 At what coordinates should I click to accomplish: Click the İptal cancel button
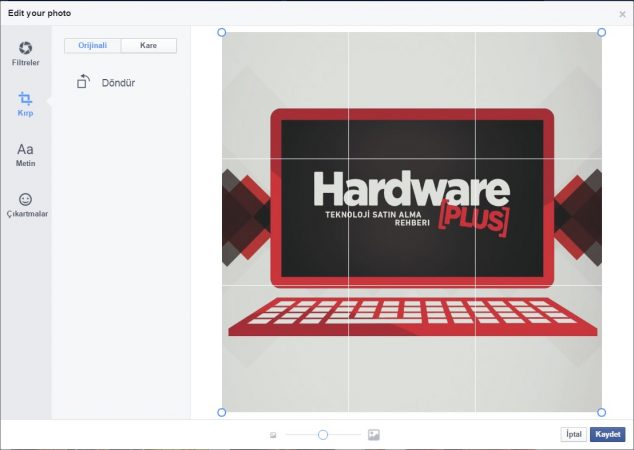point(574,434)
